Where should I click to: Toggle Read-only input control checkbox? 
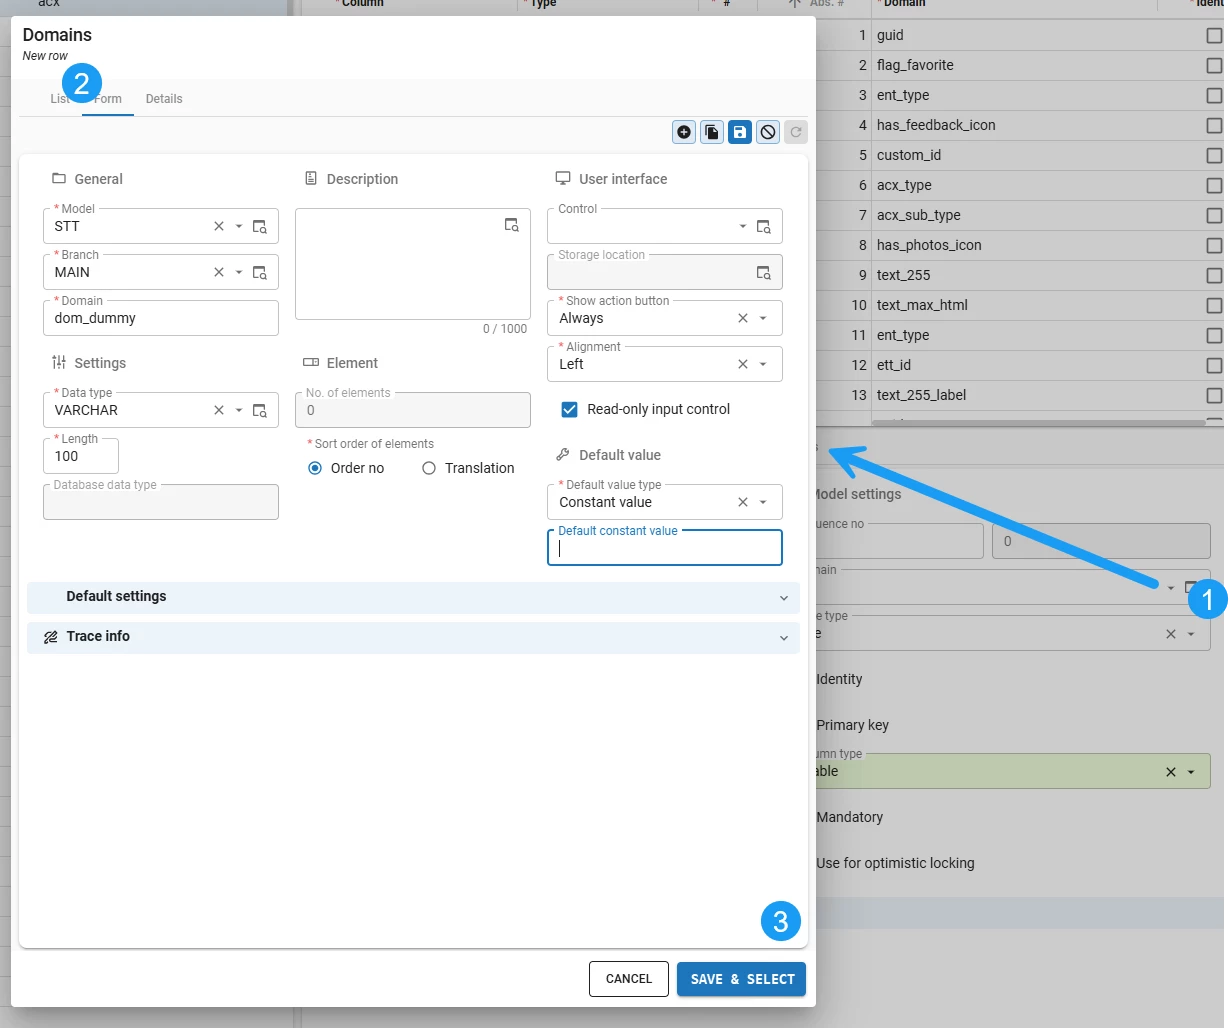(x=570, y=410)
